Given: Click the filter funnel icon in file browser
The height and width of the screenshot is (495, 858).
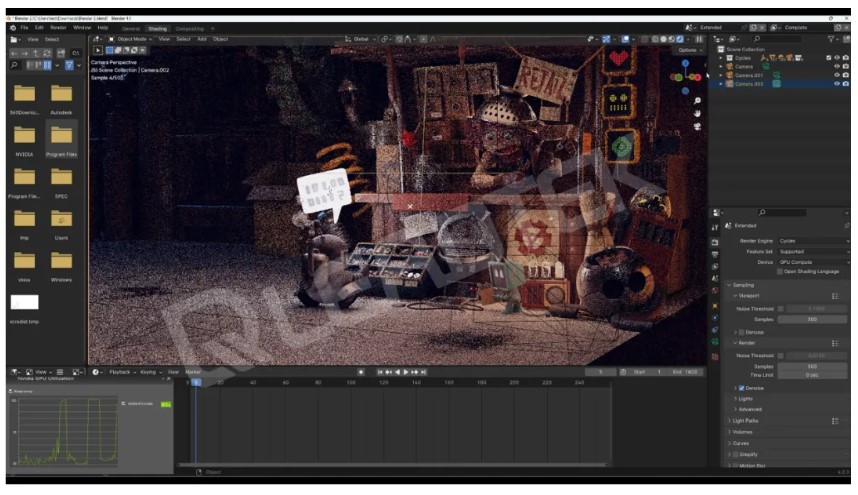Looking at the screenshot, I should pyautogui.click(x=71, y=65).
